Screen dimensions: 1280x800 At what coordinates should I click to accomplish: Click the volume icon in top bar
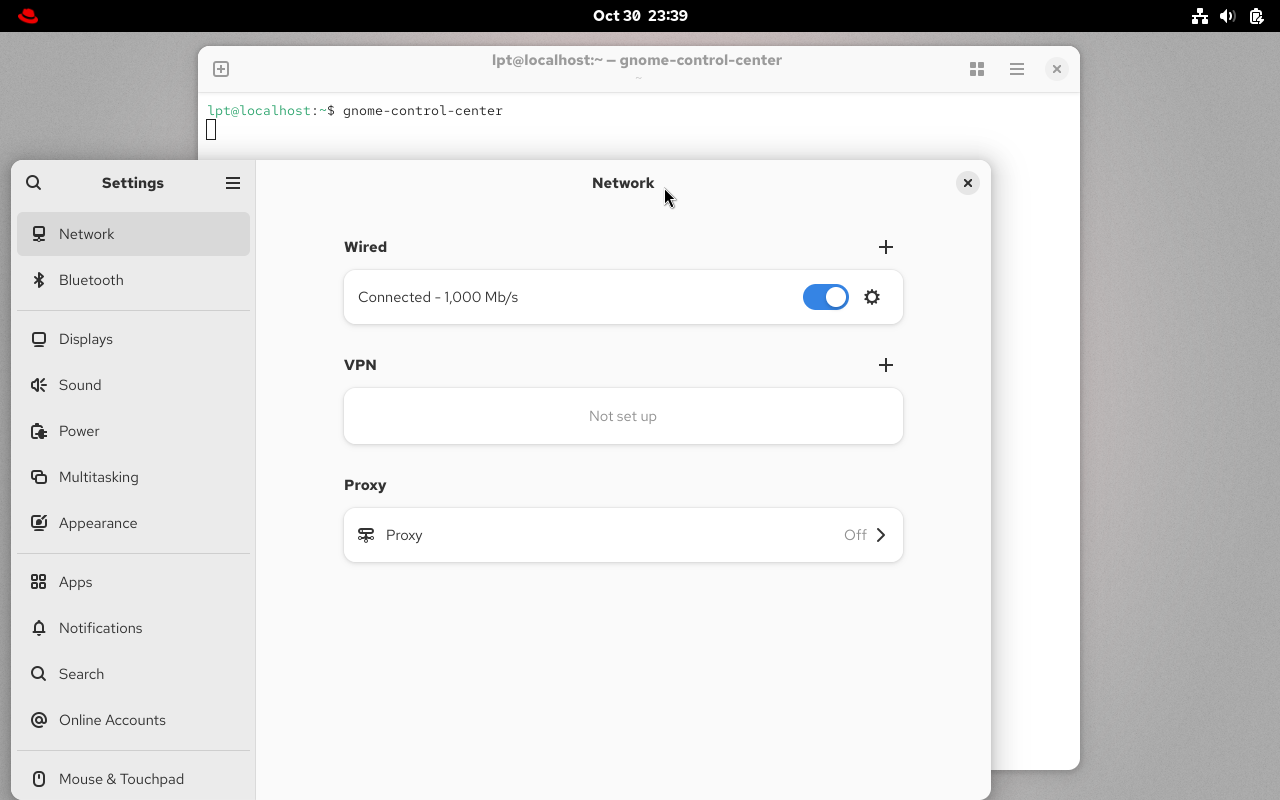click(x=1228, y=16)
